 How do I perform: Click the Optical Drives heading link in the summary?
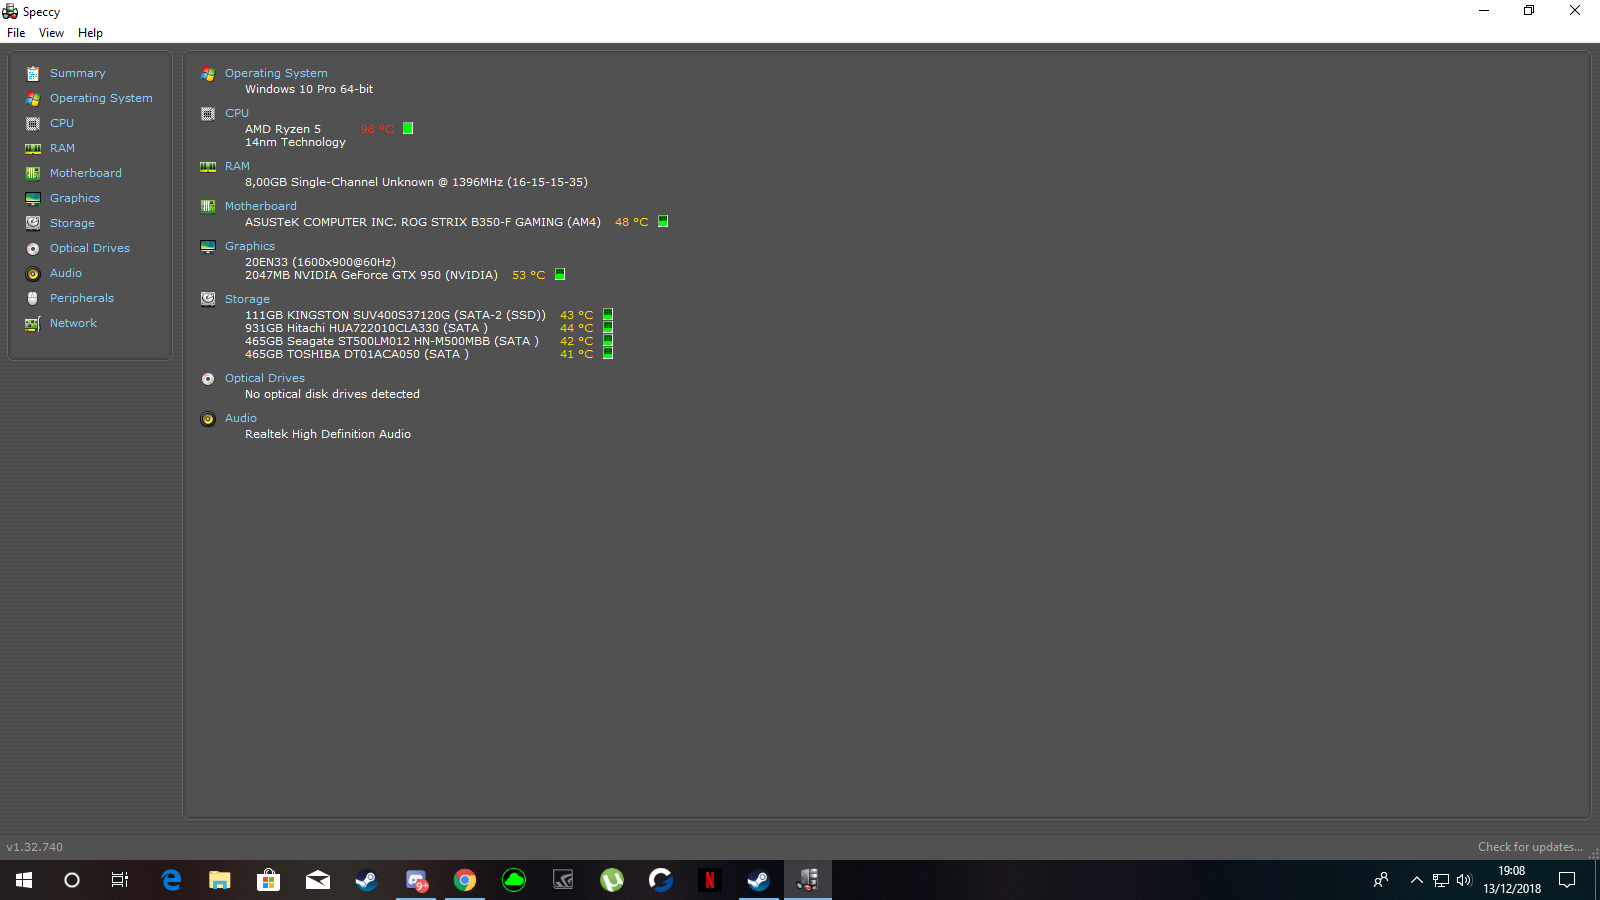click(265, 378)
